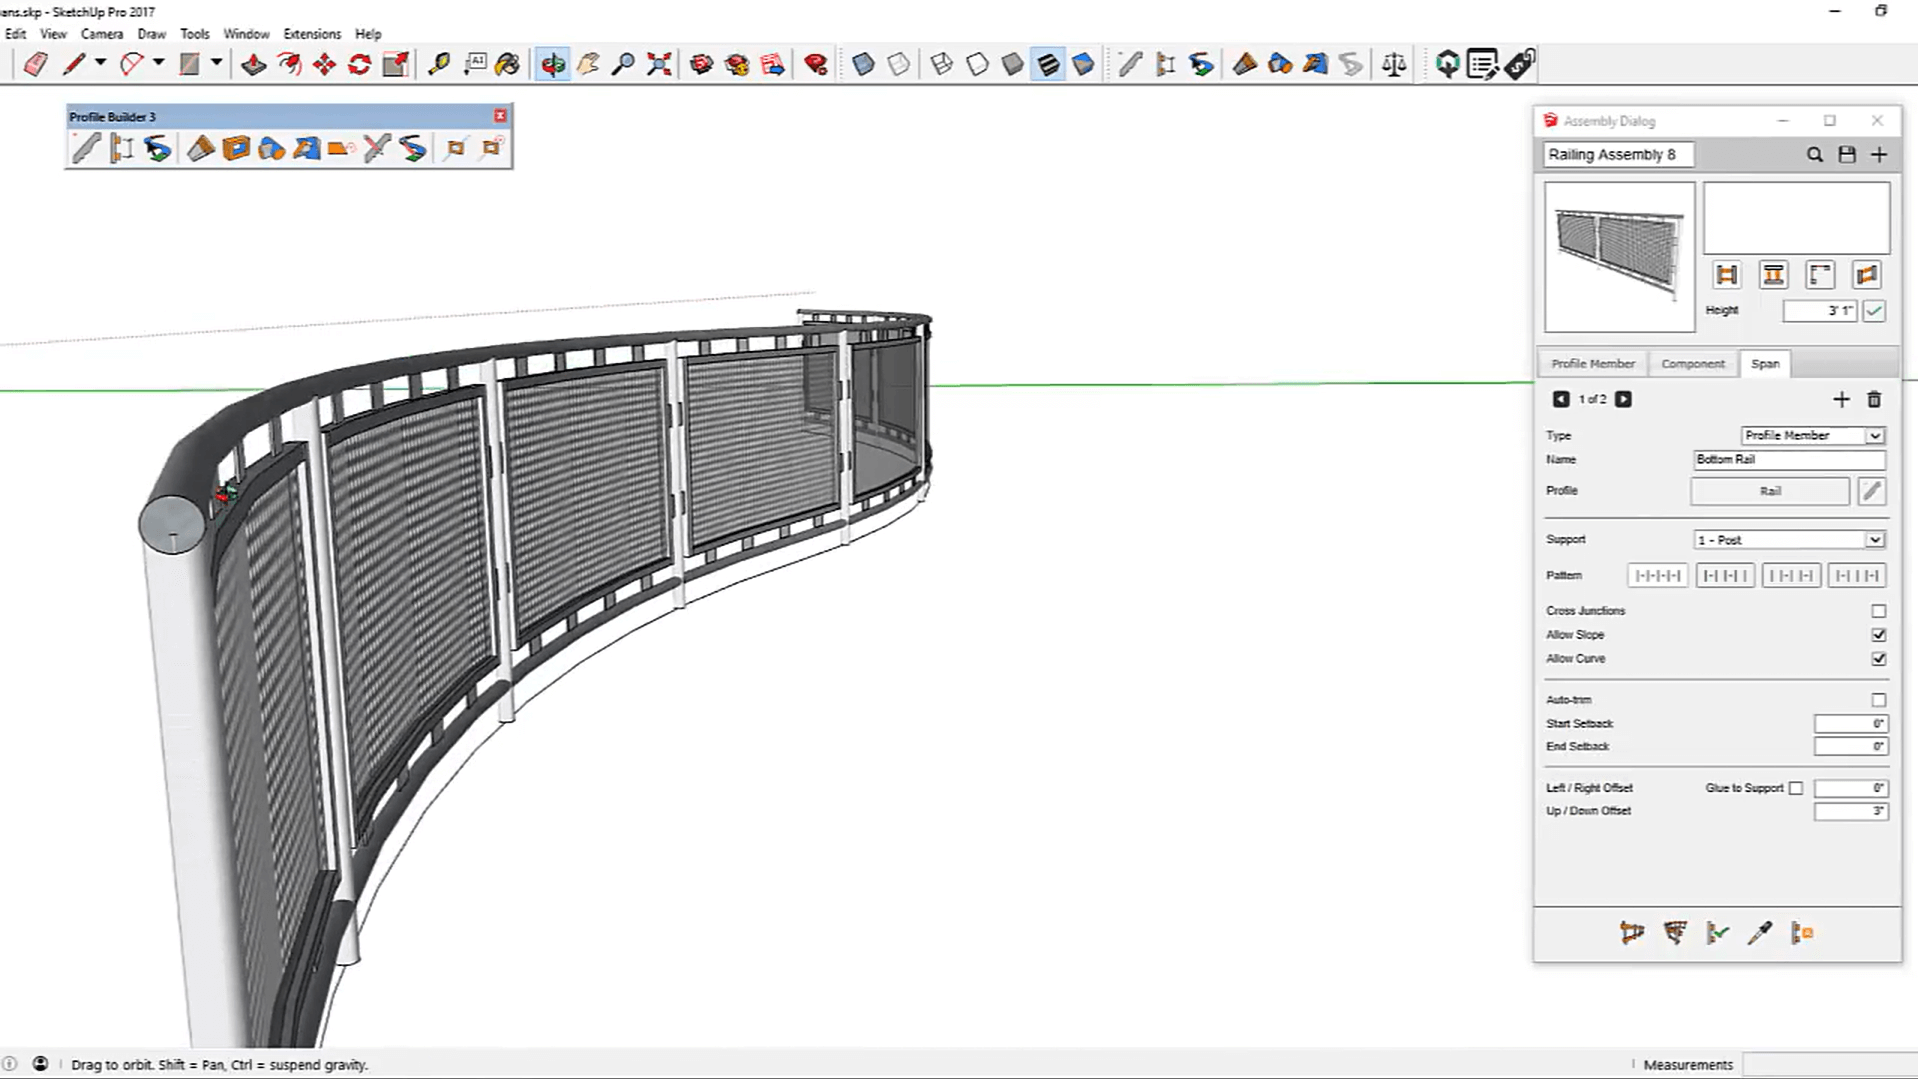Click the search icon in Assembly Dialog

[1814, 155]
